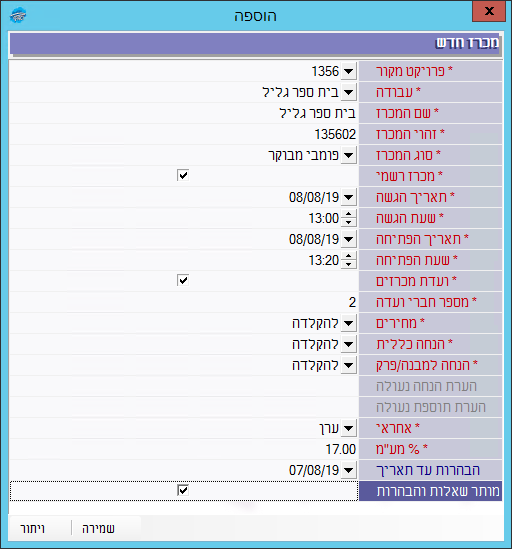Open the סוג המכרז dropdown arrow
Image resolution: width=512 pixels, height=549 pixels.
[x=348, y=155]
